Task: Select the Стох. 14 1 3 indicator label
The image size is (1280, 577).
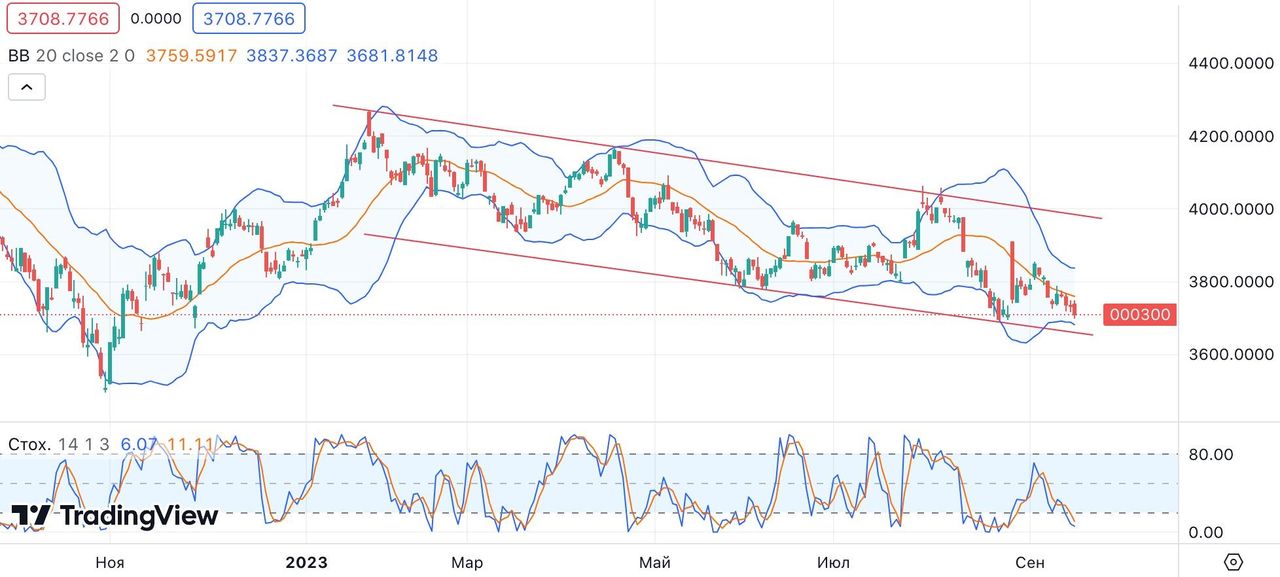Action: pos(60,444)
